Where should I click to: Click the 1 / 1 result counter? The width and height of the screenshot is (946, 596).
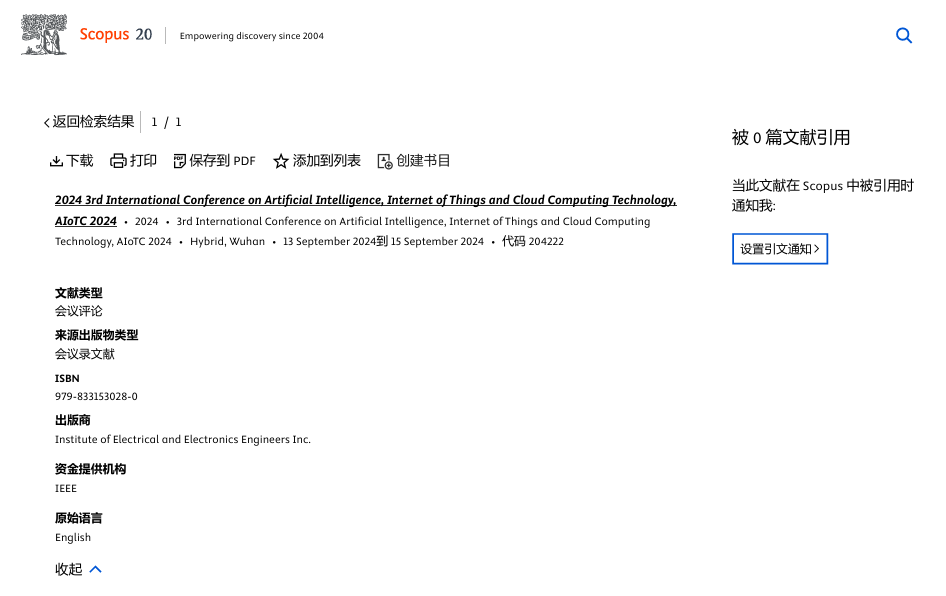pyautogui.click(x=166, y=122)
